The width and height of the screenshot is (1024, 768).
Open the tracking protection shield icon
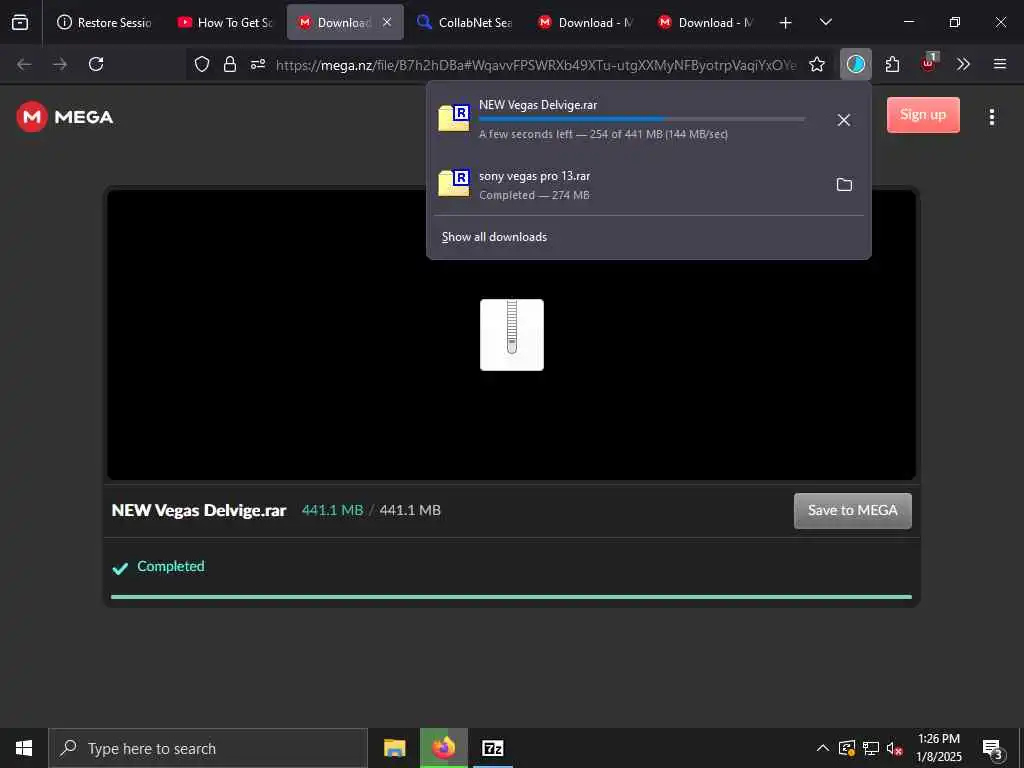[x=202, y=64]
